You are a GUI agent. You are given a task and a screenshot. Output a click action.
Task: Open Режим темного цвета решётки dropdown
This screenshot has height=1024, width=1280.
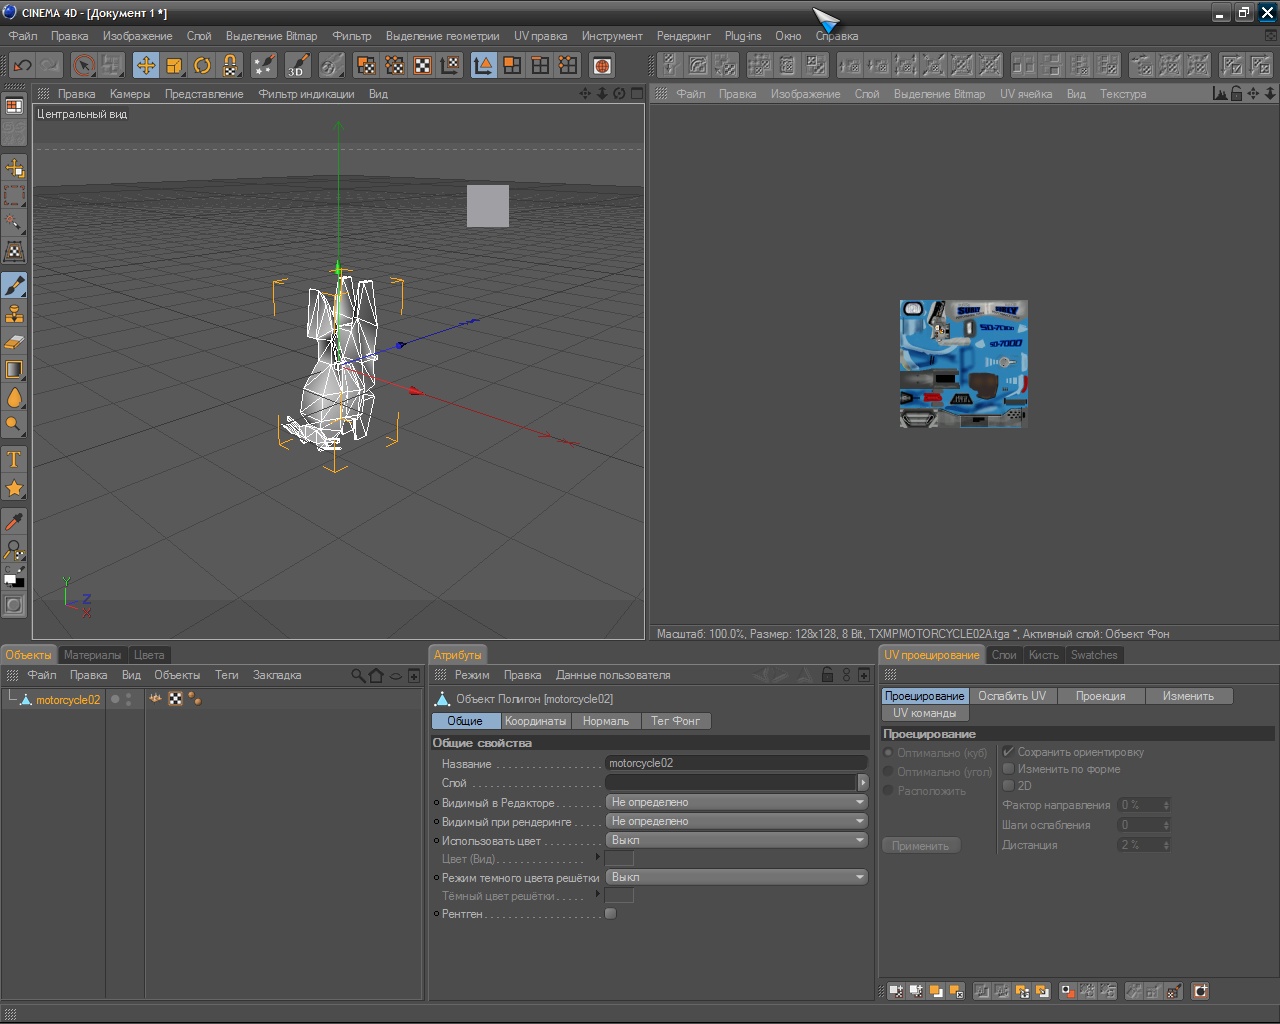point(736,877)
